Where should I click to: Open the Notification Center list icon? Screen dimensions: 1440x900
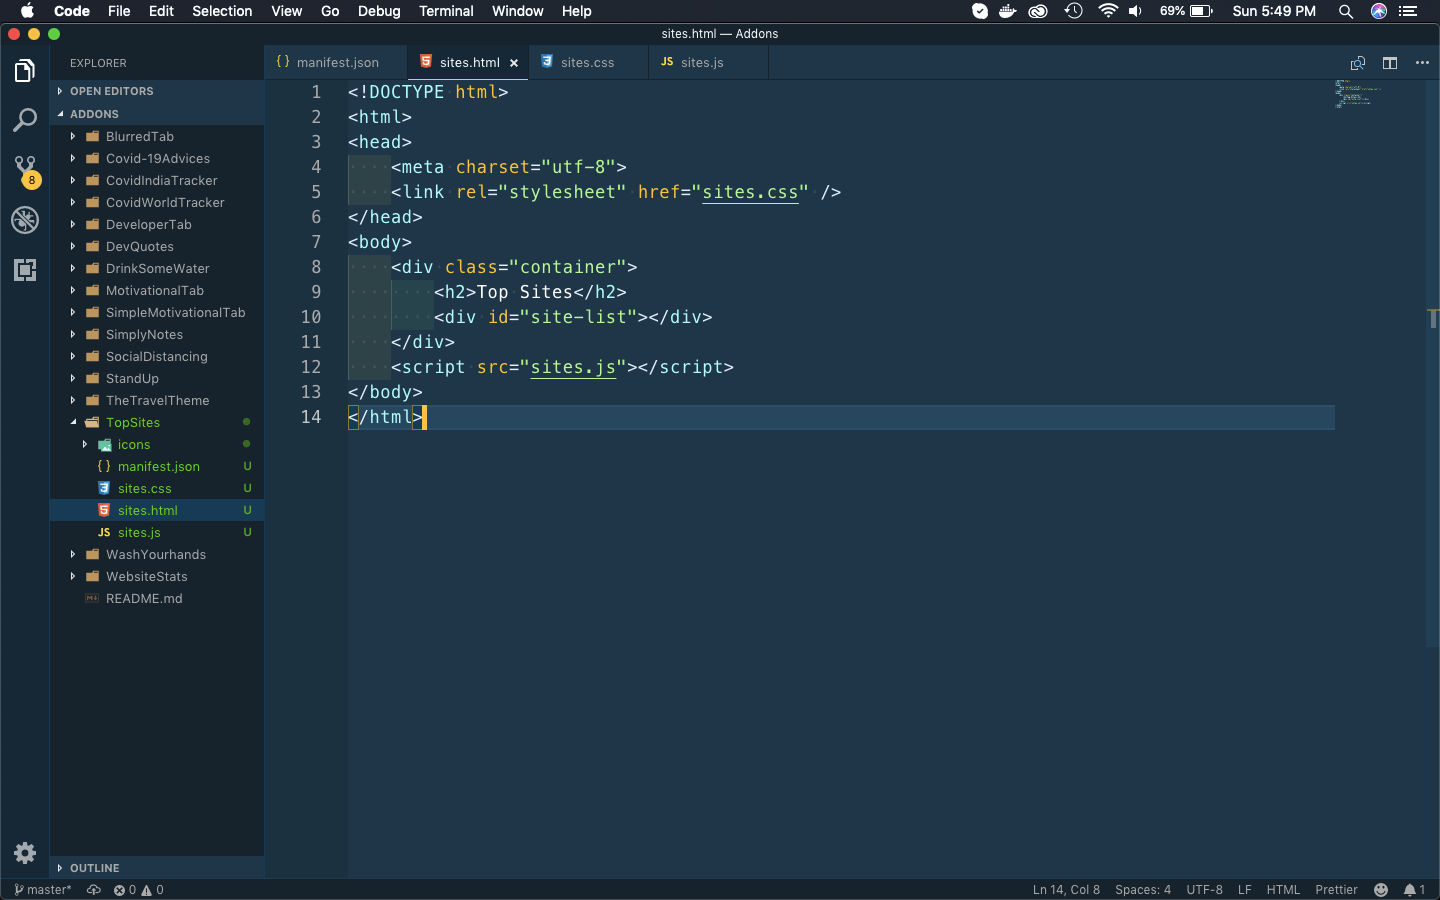click(x=1408, y=11)
